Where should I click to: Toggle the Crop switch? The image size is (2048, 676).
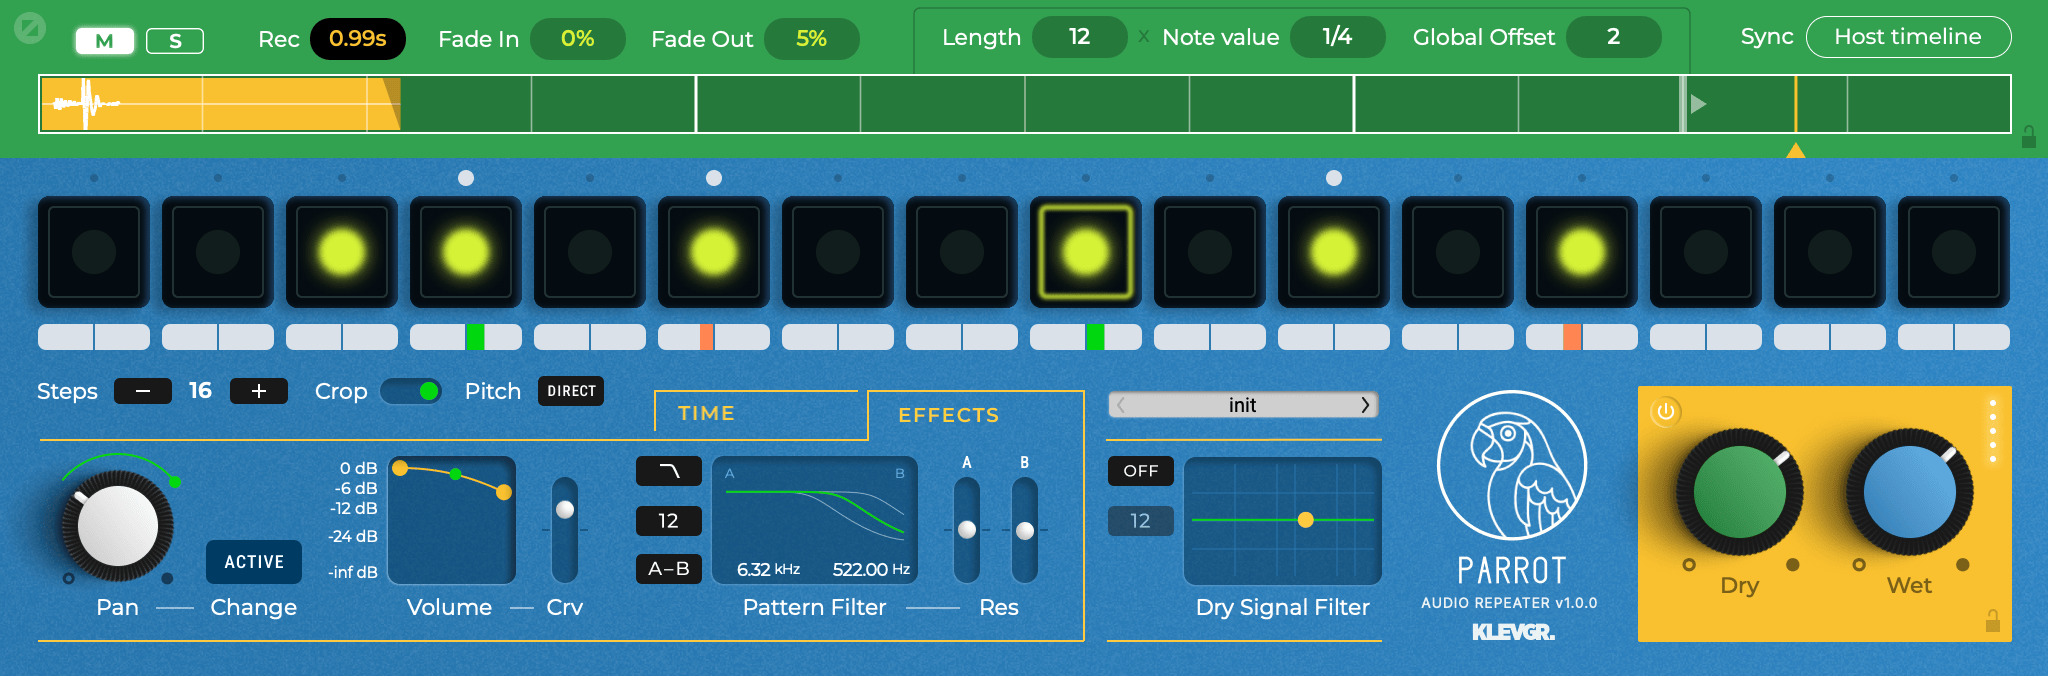(411, 391)
